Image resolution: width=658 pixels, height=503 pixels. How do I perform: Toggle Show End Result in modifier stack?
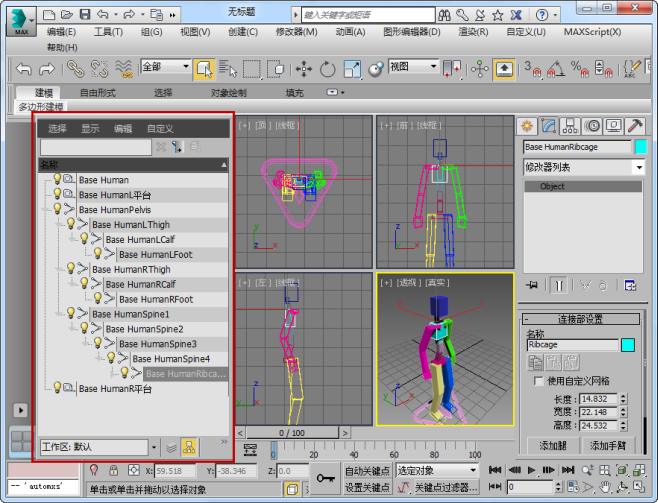click(559, 286)
